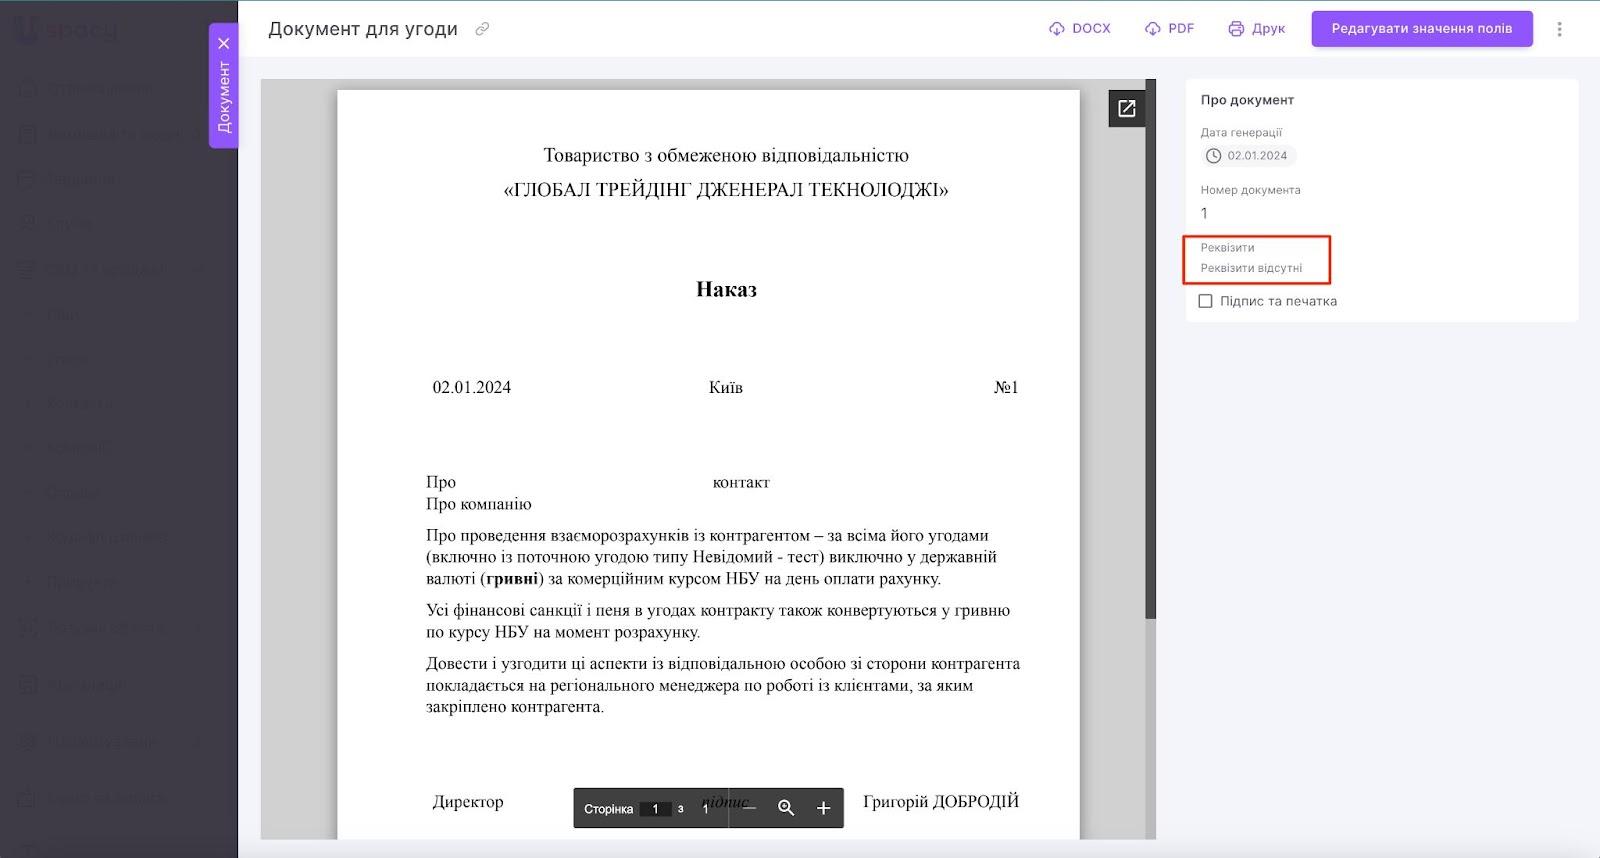The width and height of the screenshot is (1600, 858).
Task: Click the Сторінка page number field
Action: [655, 809]
